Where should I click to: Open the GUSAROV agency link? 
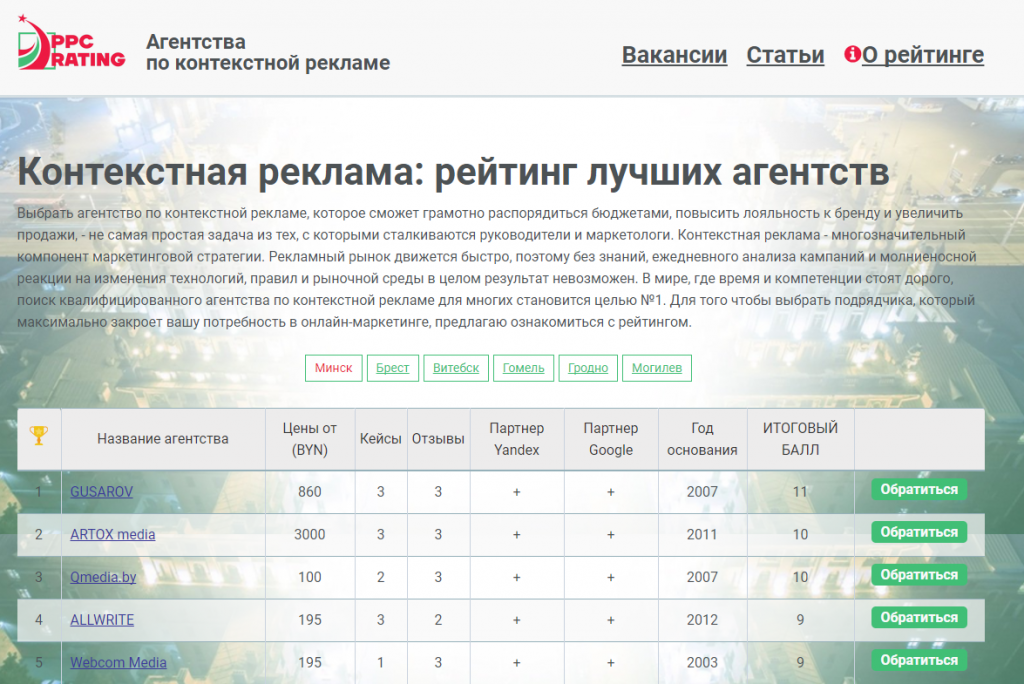101,491
